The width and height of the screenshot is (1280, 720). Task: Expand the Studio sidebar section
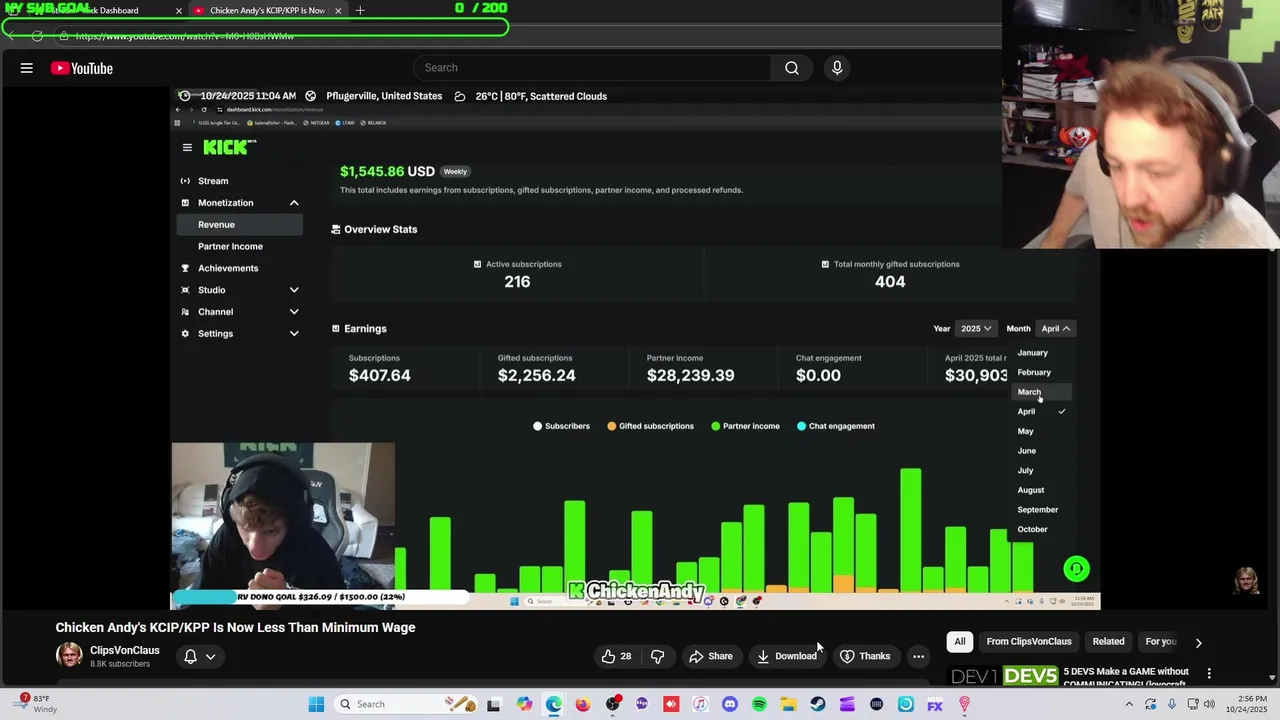click(x=294, y=290)
